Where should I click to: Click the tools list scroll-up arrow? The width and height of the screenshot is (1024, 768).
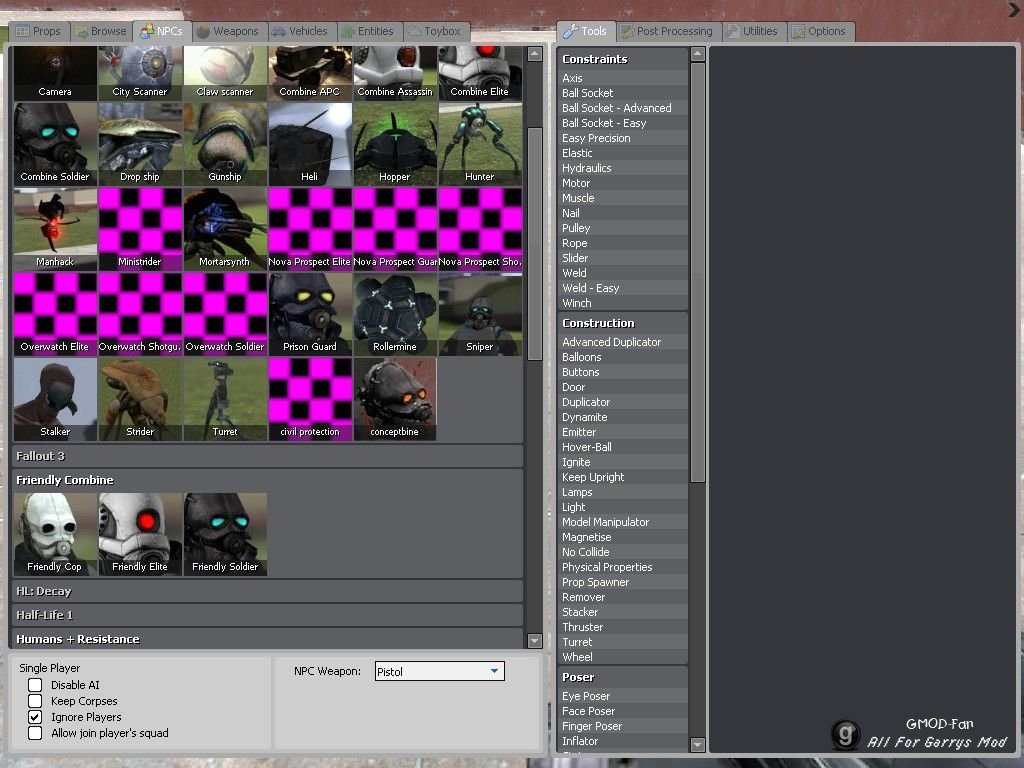pyautogui.click(x=697, y=54)
